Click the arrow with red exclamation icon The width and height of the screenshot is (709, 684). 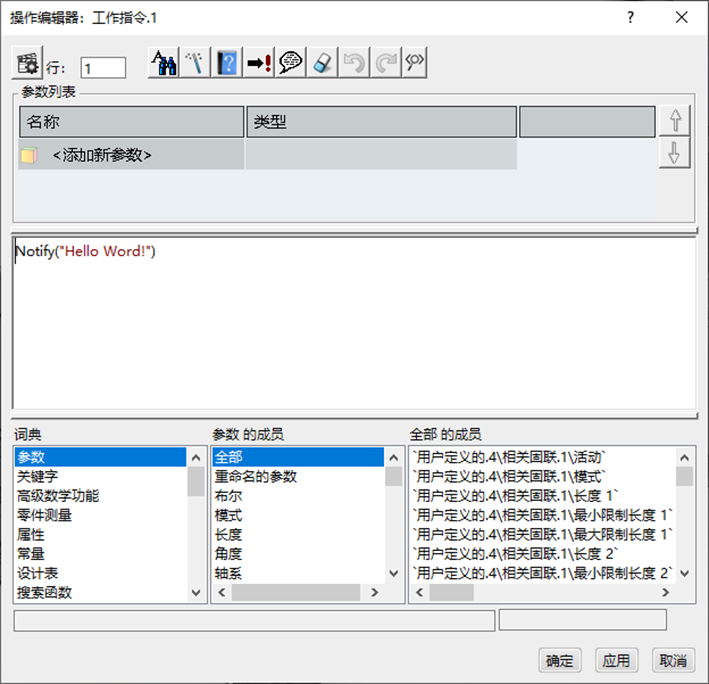[x=259, y=62]
